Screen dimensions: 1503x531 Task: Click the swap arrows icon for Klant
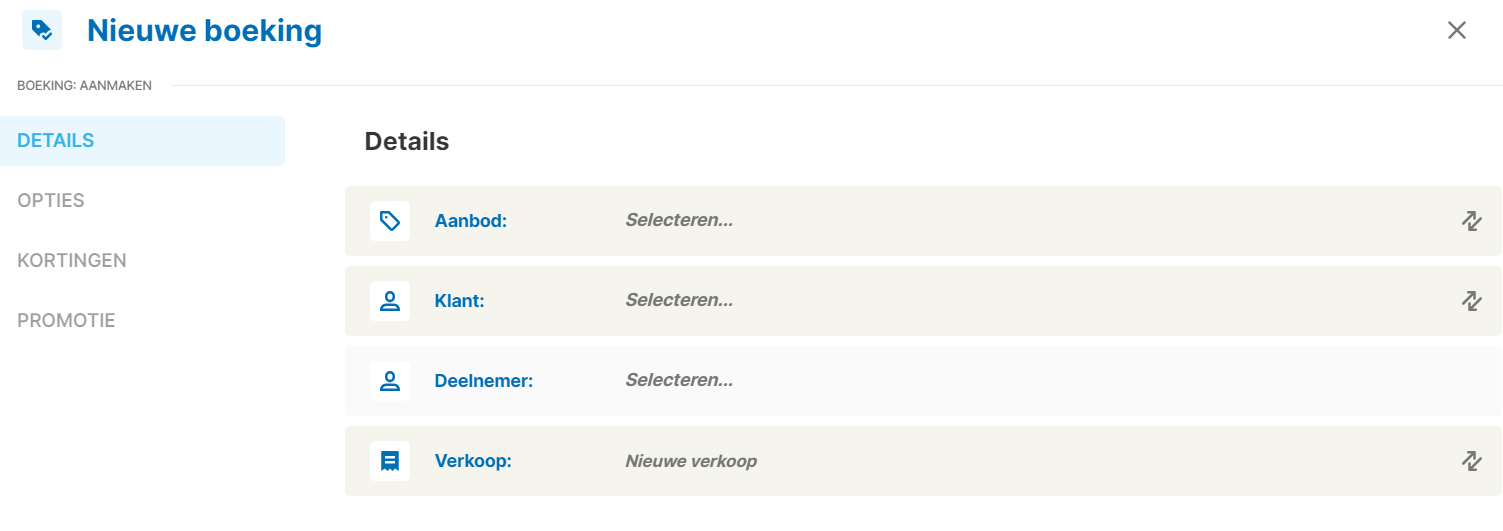[1471, 301]
